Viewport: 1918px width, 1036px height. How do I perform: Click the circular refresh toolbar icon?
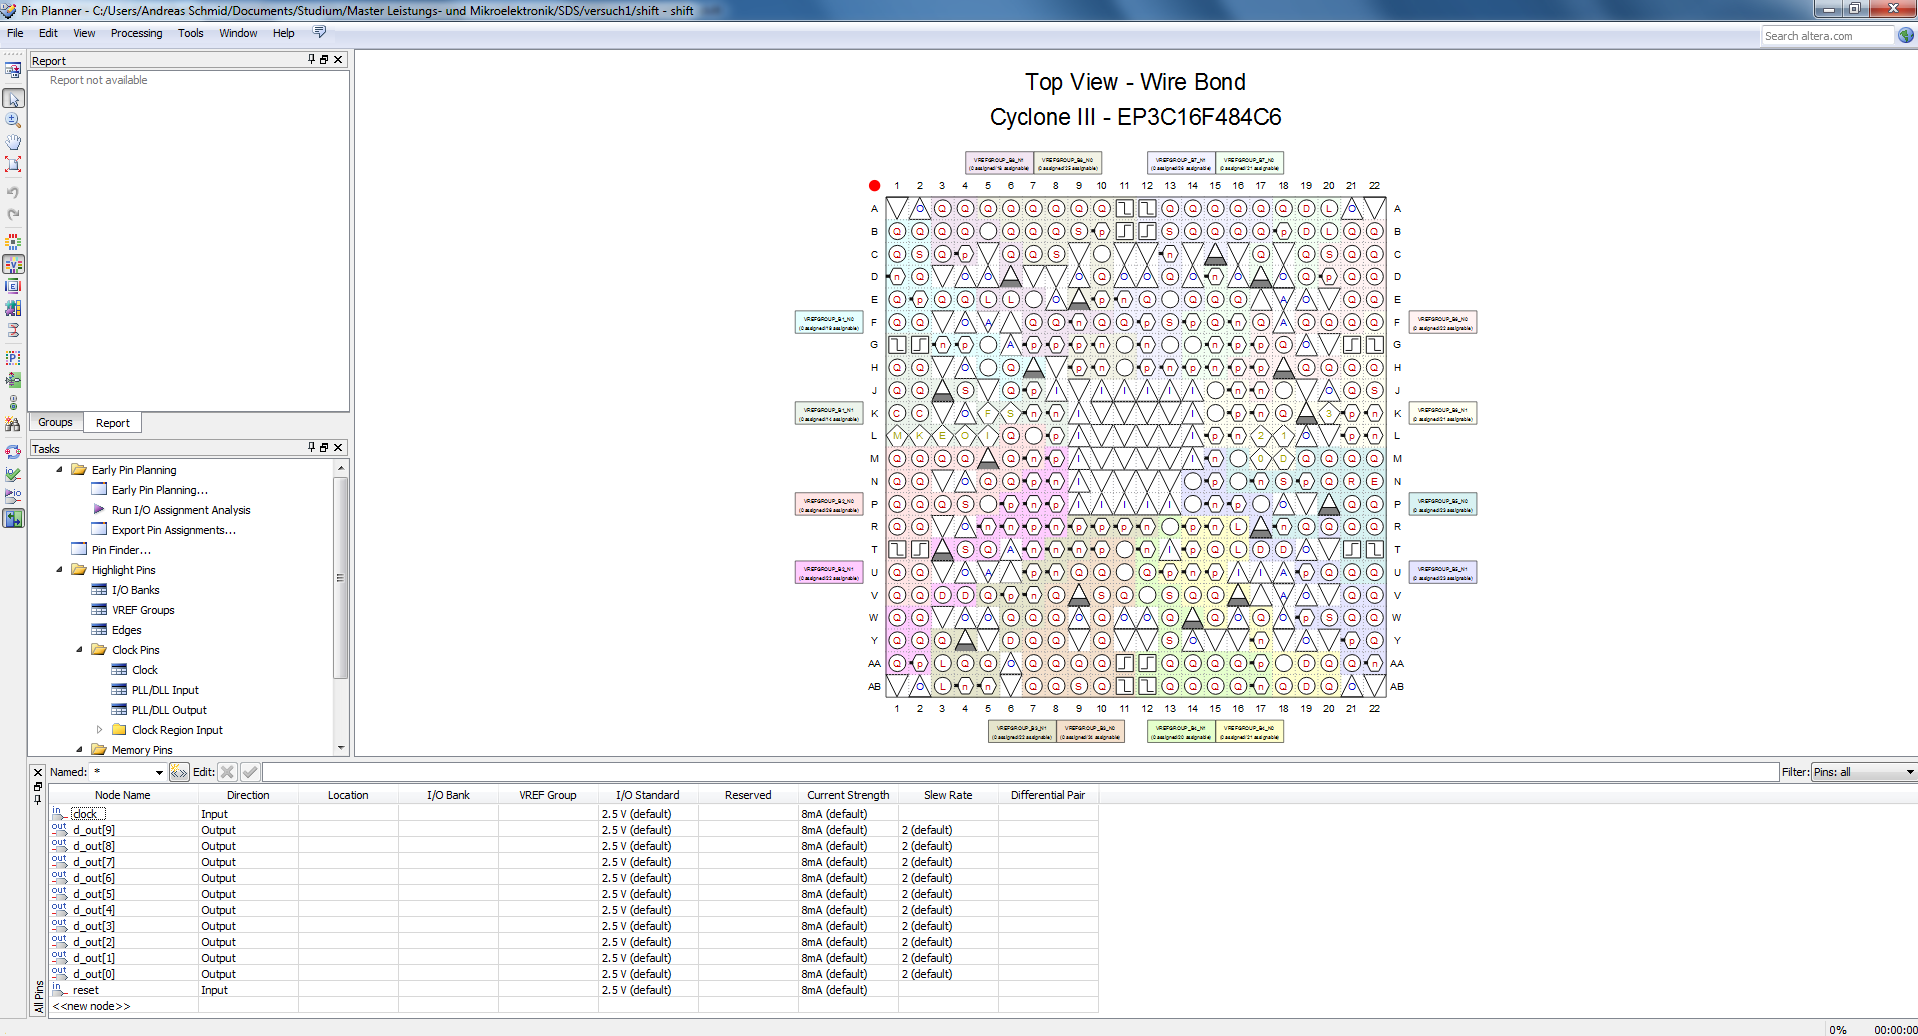click(13, 452)
